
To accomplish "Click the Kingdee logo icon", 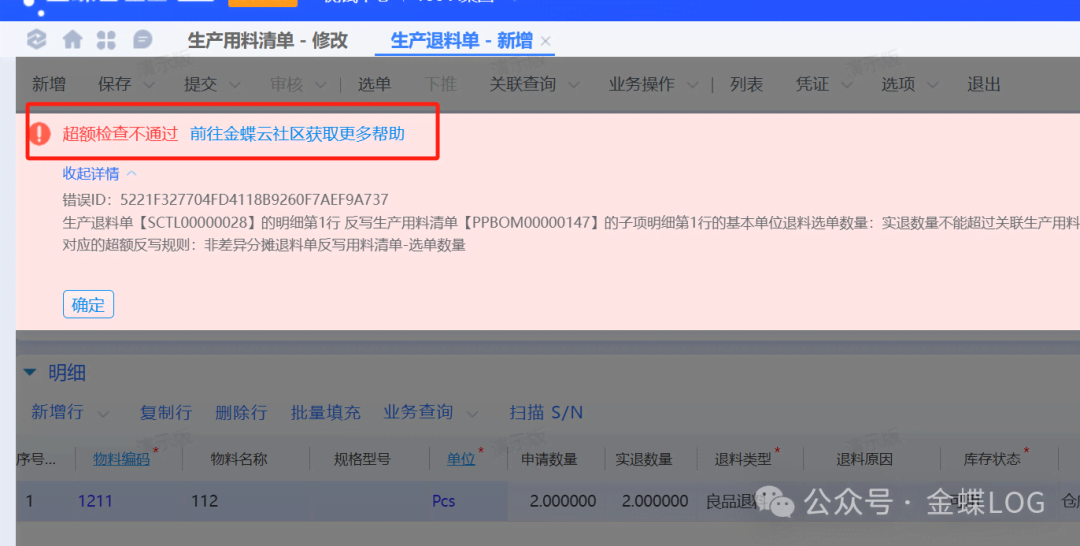I will 37,40.
